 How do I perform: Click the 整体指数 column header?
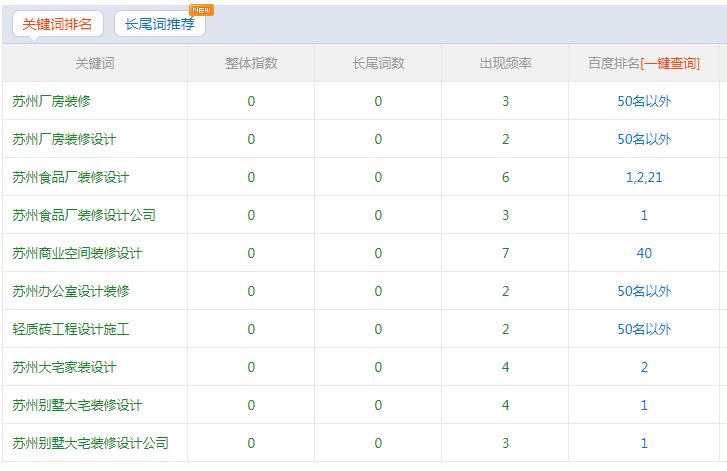tap(251, 63)
